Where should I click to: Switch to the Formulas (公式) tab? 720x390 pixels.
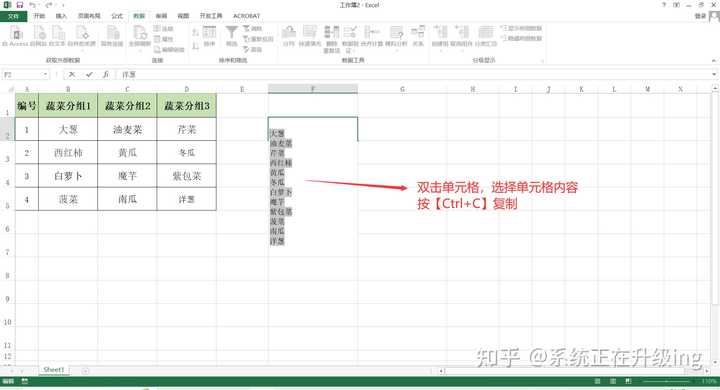click(117, 16)
